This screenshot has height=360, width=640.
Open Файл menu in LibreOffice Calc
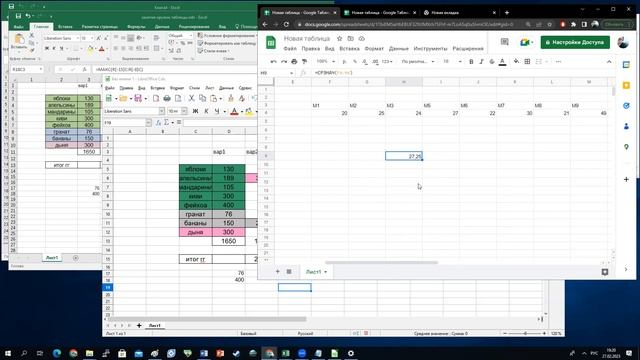(110, 88)
